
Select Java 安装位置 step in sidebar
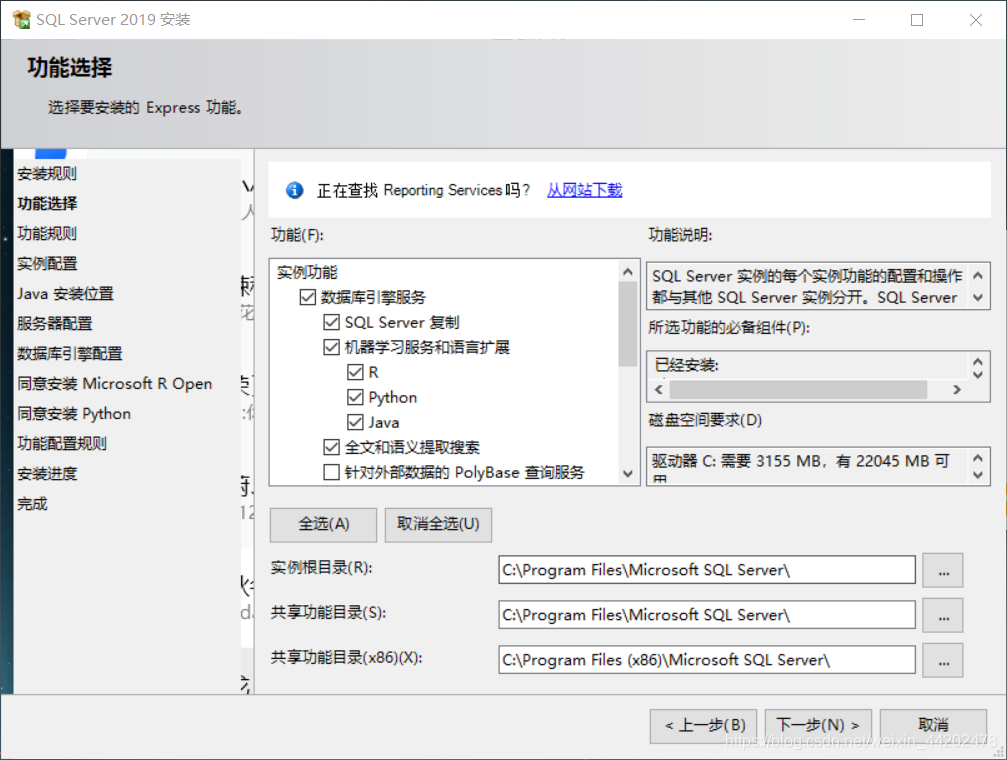(65, 294)
